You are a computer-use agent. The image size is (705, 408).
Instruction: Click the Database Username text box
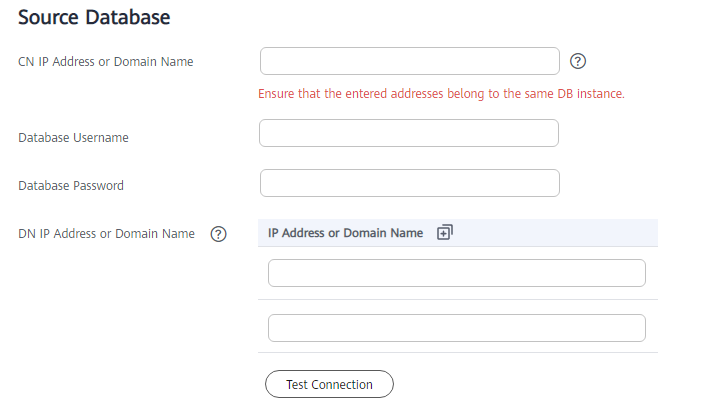tap(409, 133)
